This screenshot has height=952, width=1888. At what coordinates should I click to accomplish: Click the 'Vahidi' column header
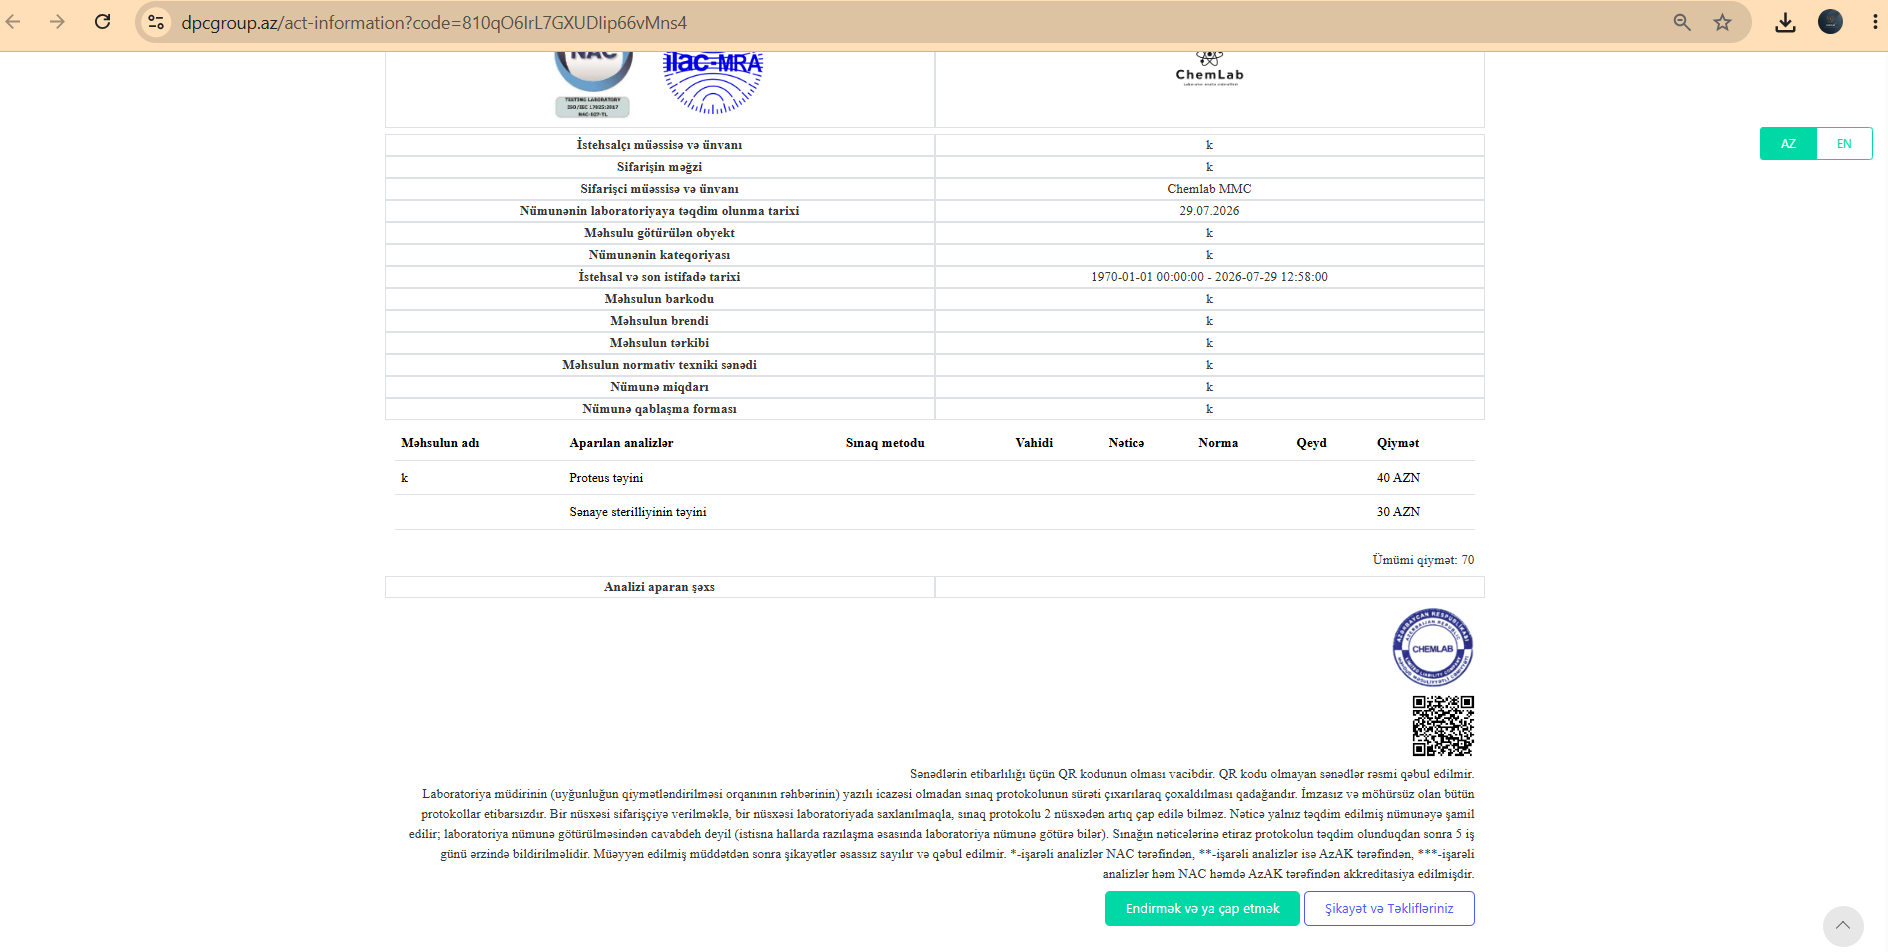pos(1034,443)
